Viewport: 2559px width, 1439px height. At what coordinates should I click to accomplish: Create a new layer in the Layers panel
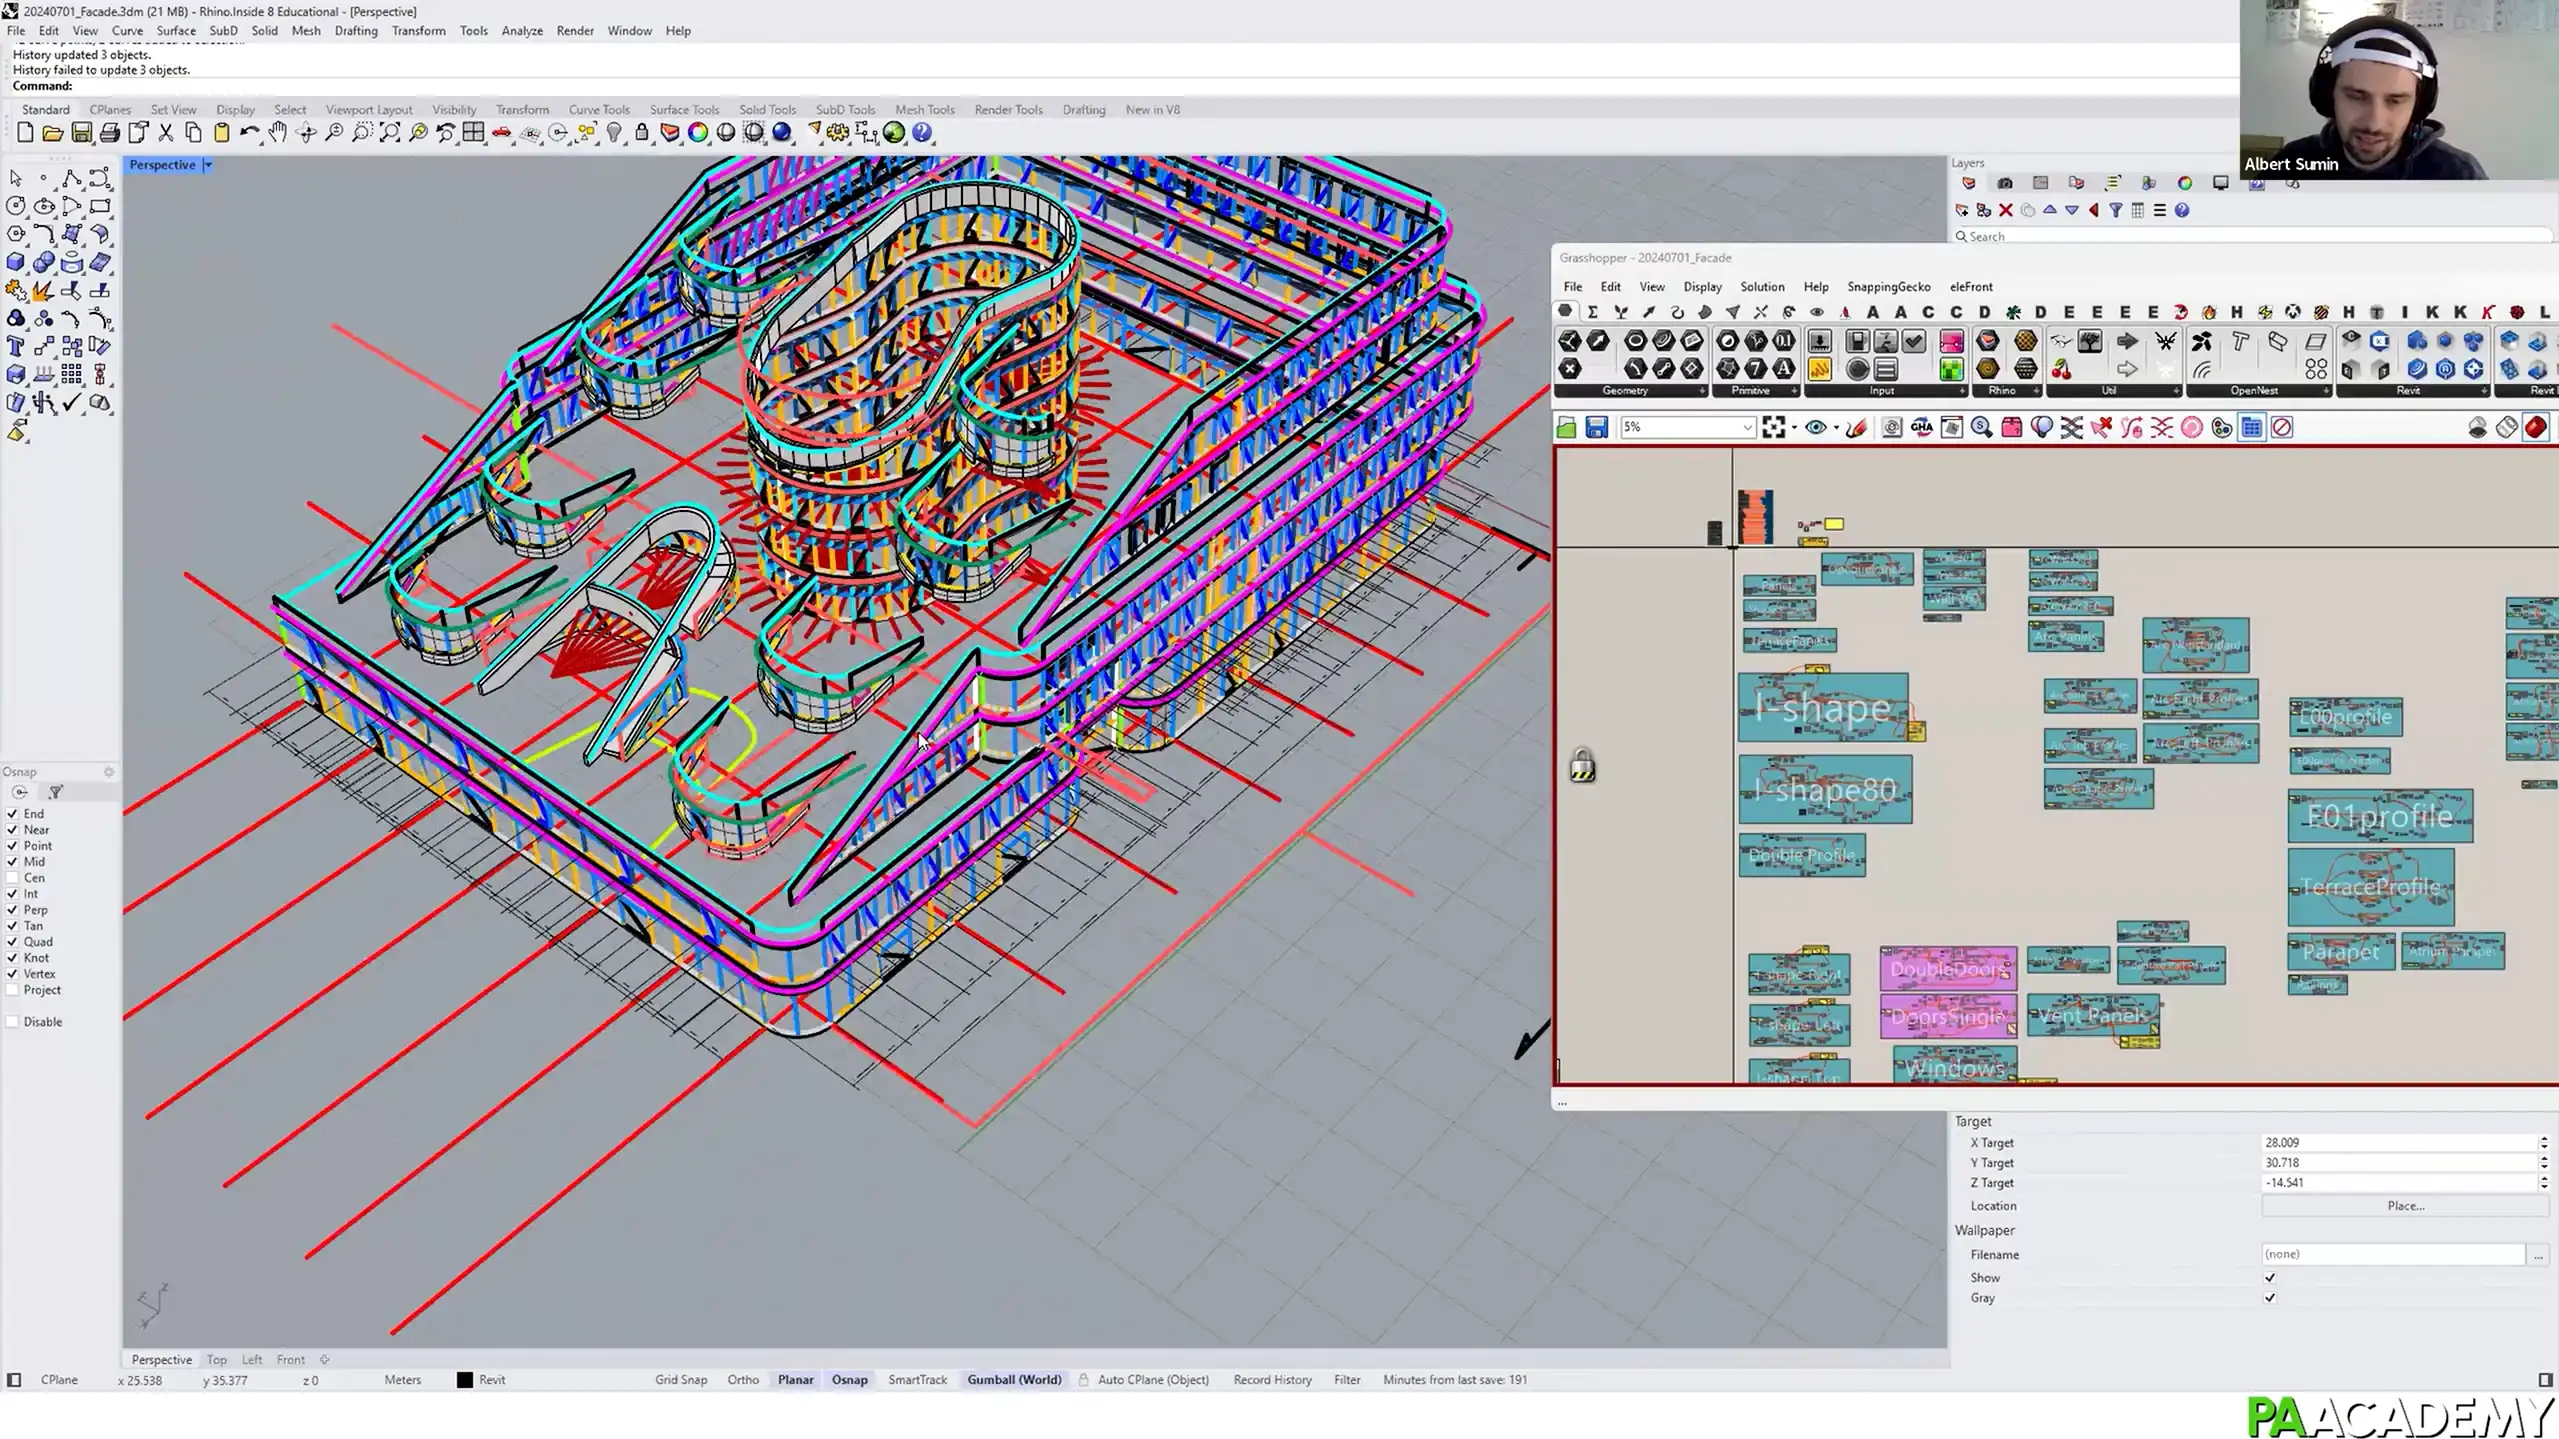(x=1962, y=211)
